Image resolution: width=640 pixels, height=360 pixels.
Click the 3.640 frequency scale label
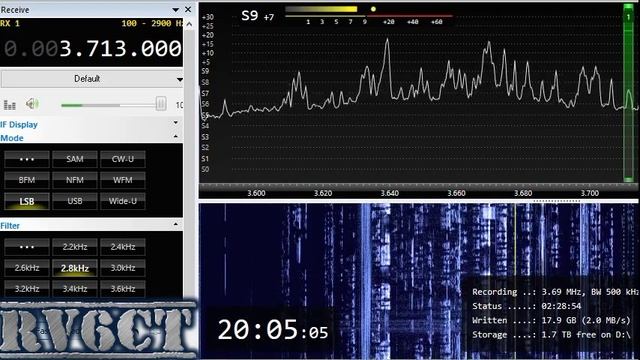pos(389,193)
